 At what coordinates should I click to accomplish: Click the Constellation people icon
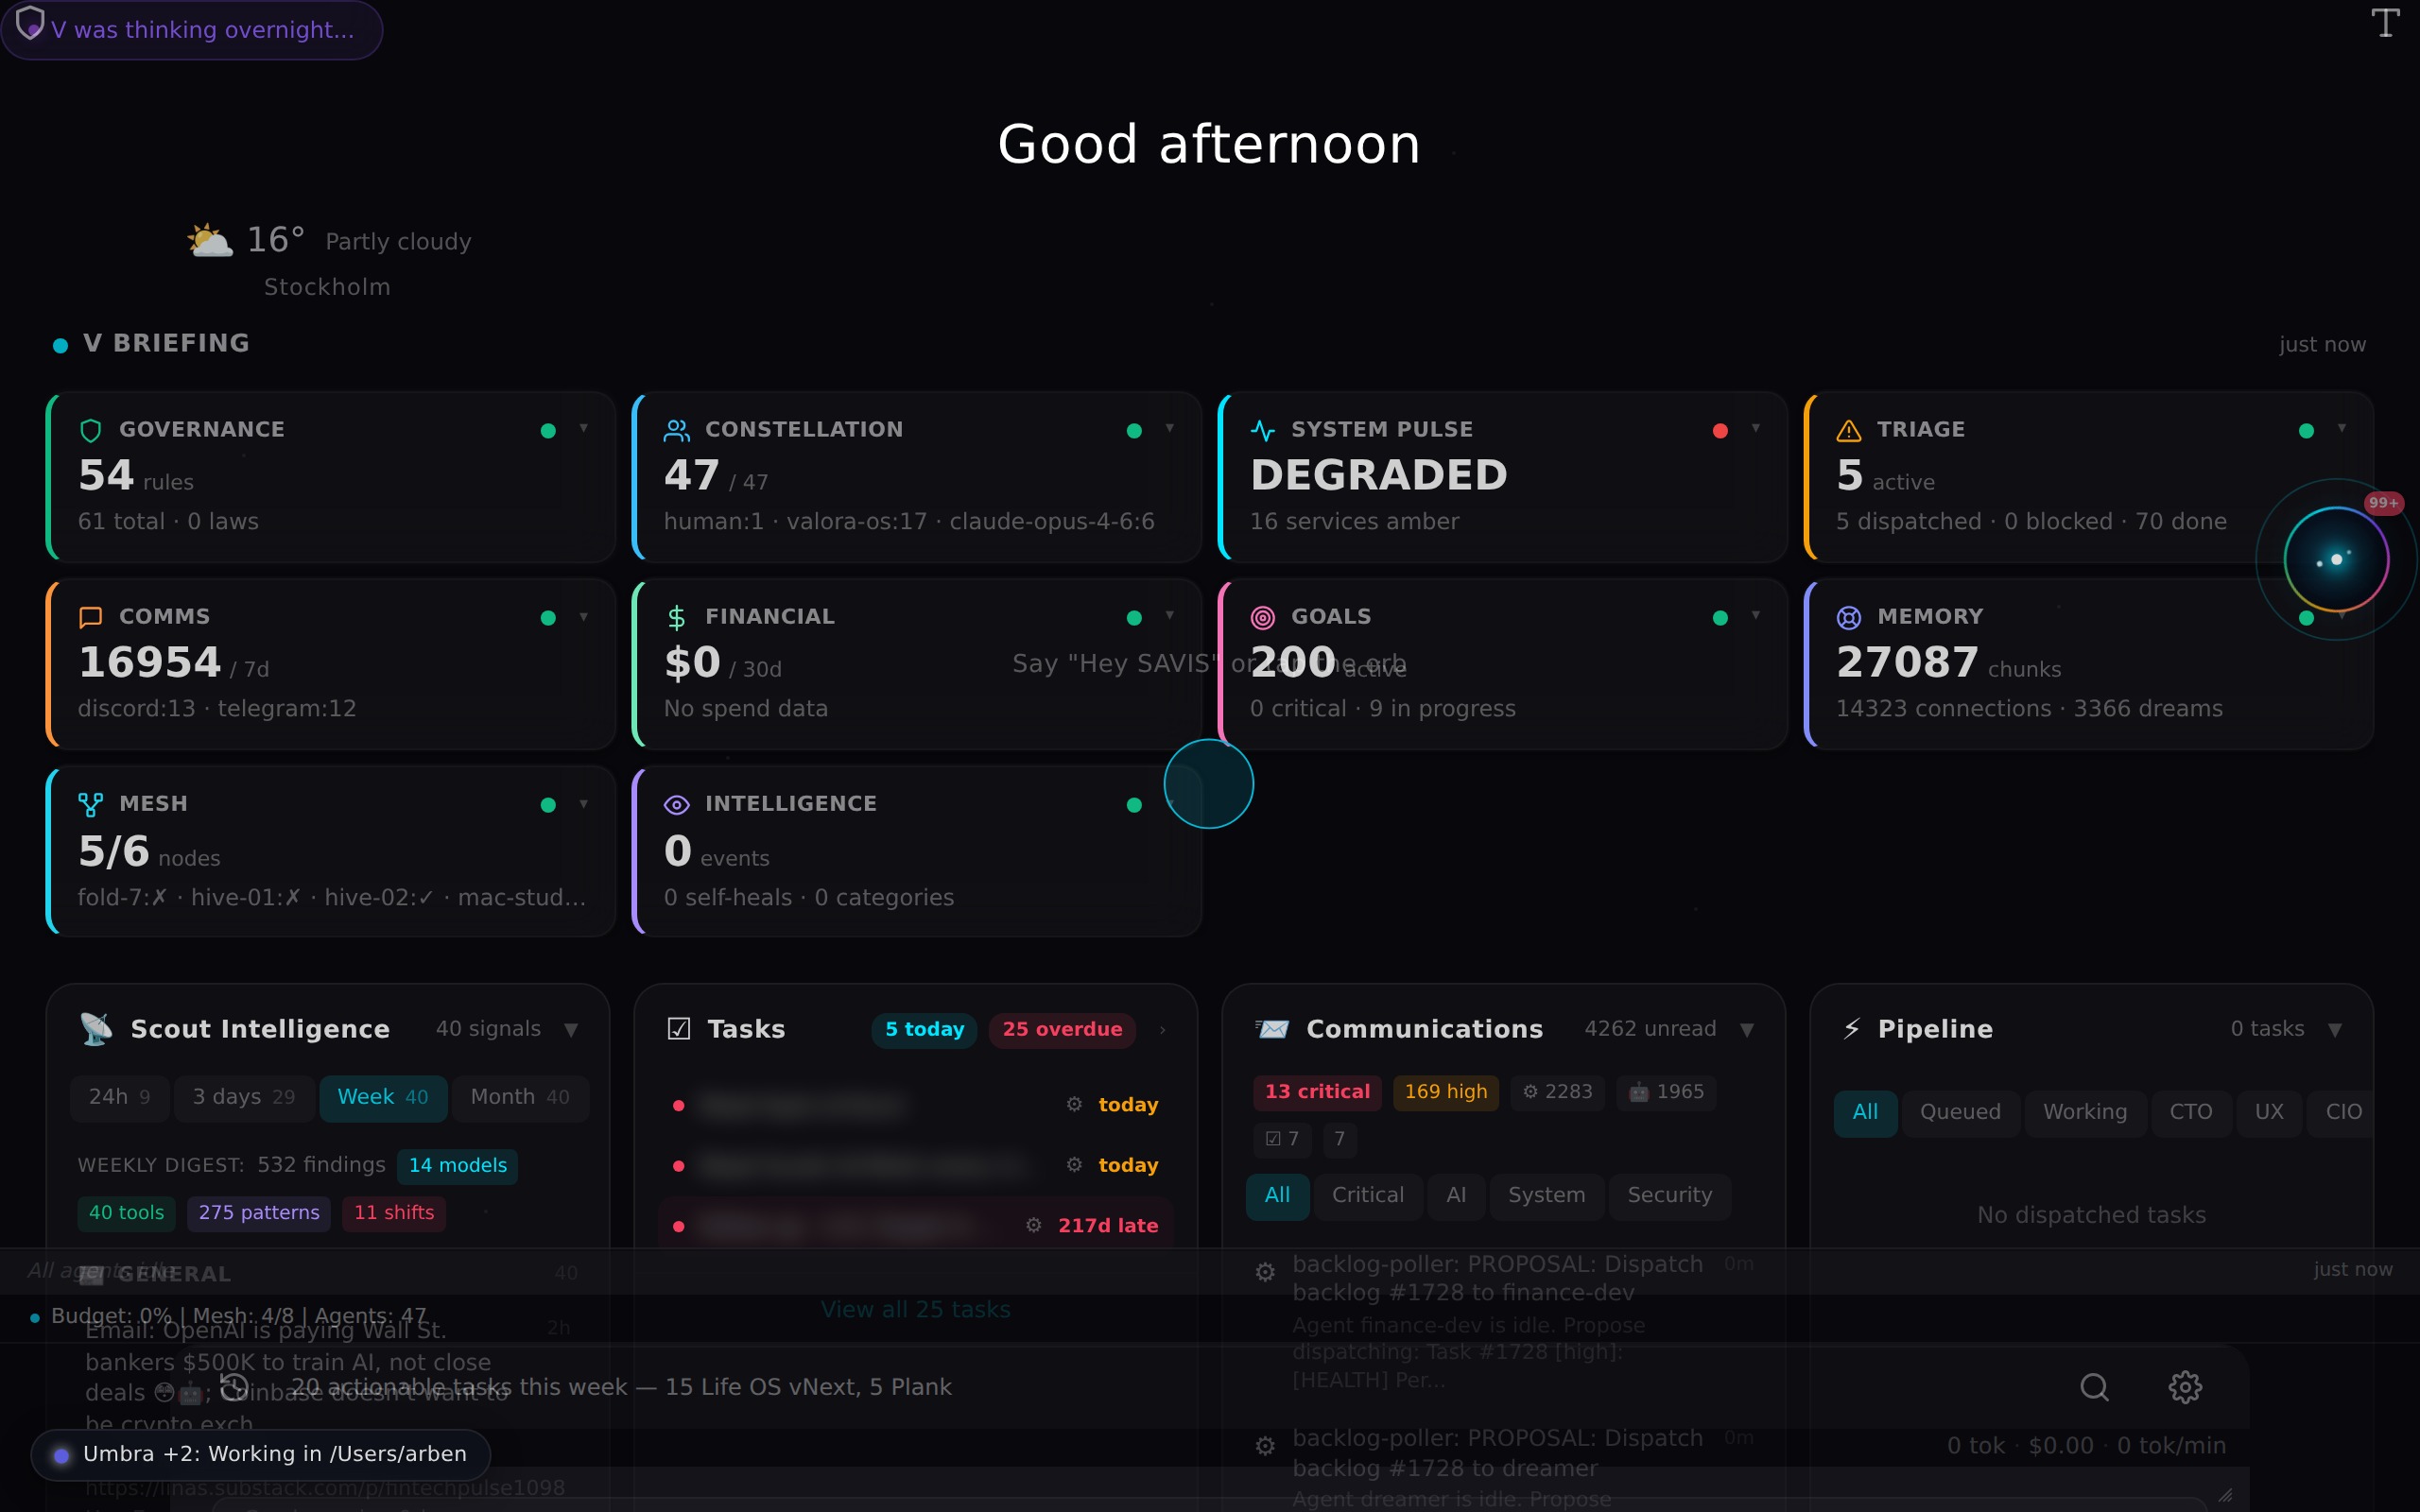(x=677, y=430)
